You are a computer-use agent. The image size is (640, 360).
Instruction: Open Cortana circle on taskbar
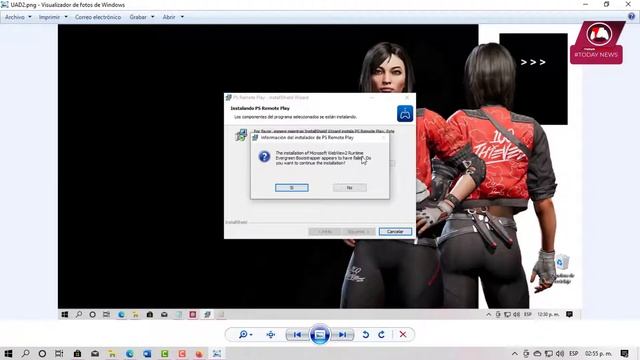click(x=42, y=353)
